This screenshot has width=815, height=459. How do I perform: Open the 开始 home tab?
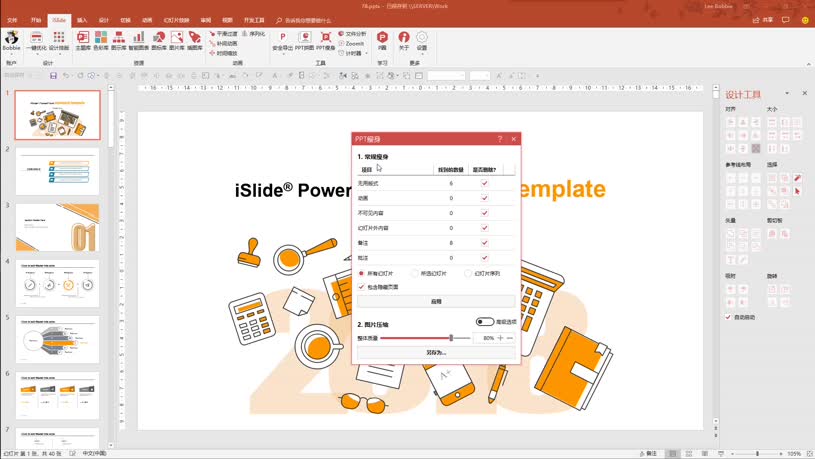coord(35,20)
